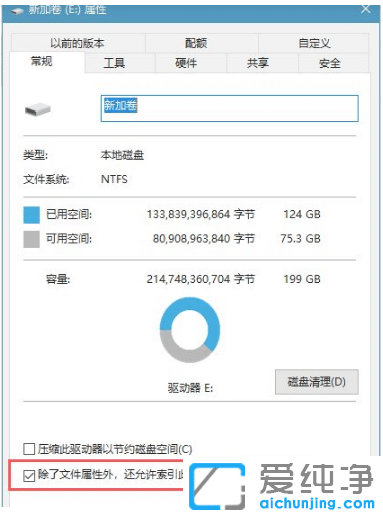
Task: Click the 80,908,963,840 字节 free value
Action: 204,238
